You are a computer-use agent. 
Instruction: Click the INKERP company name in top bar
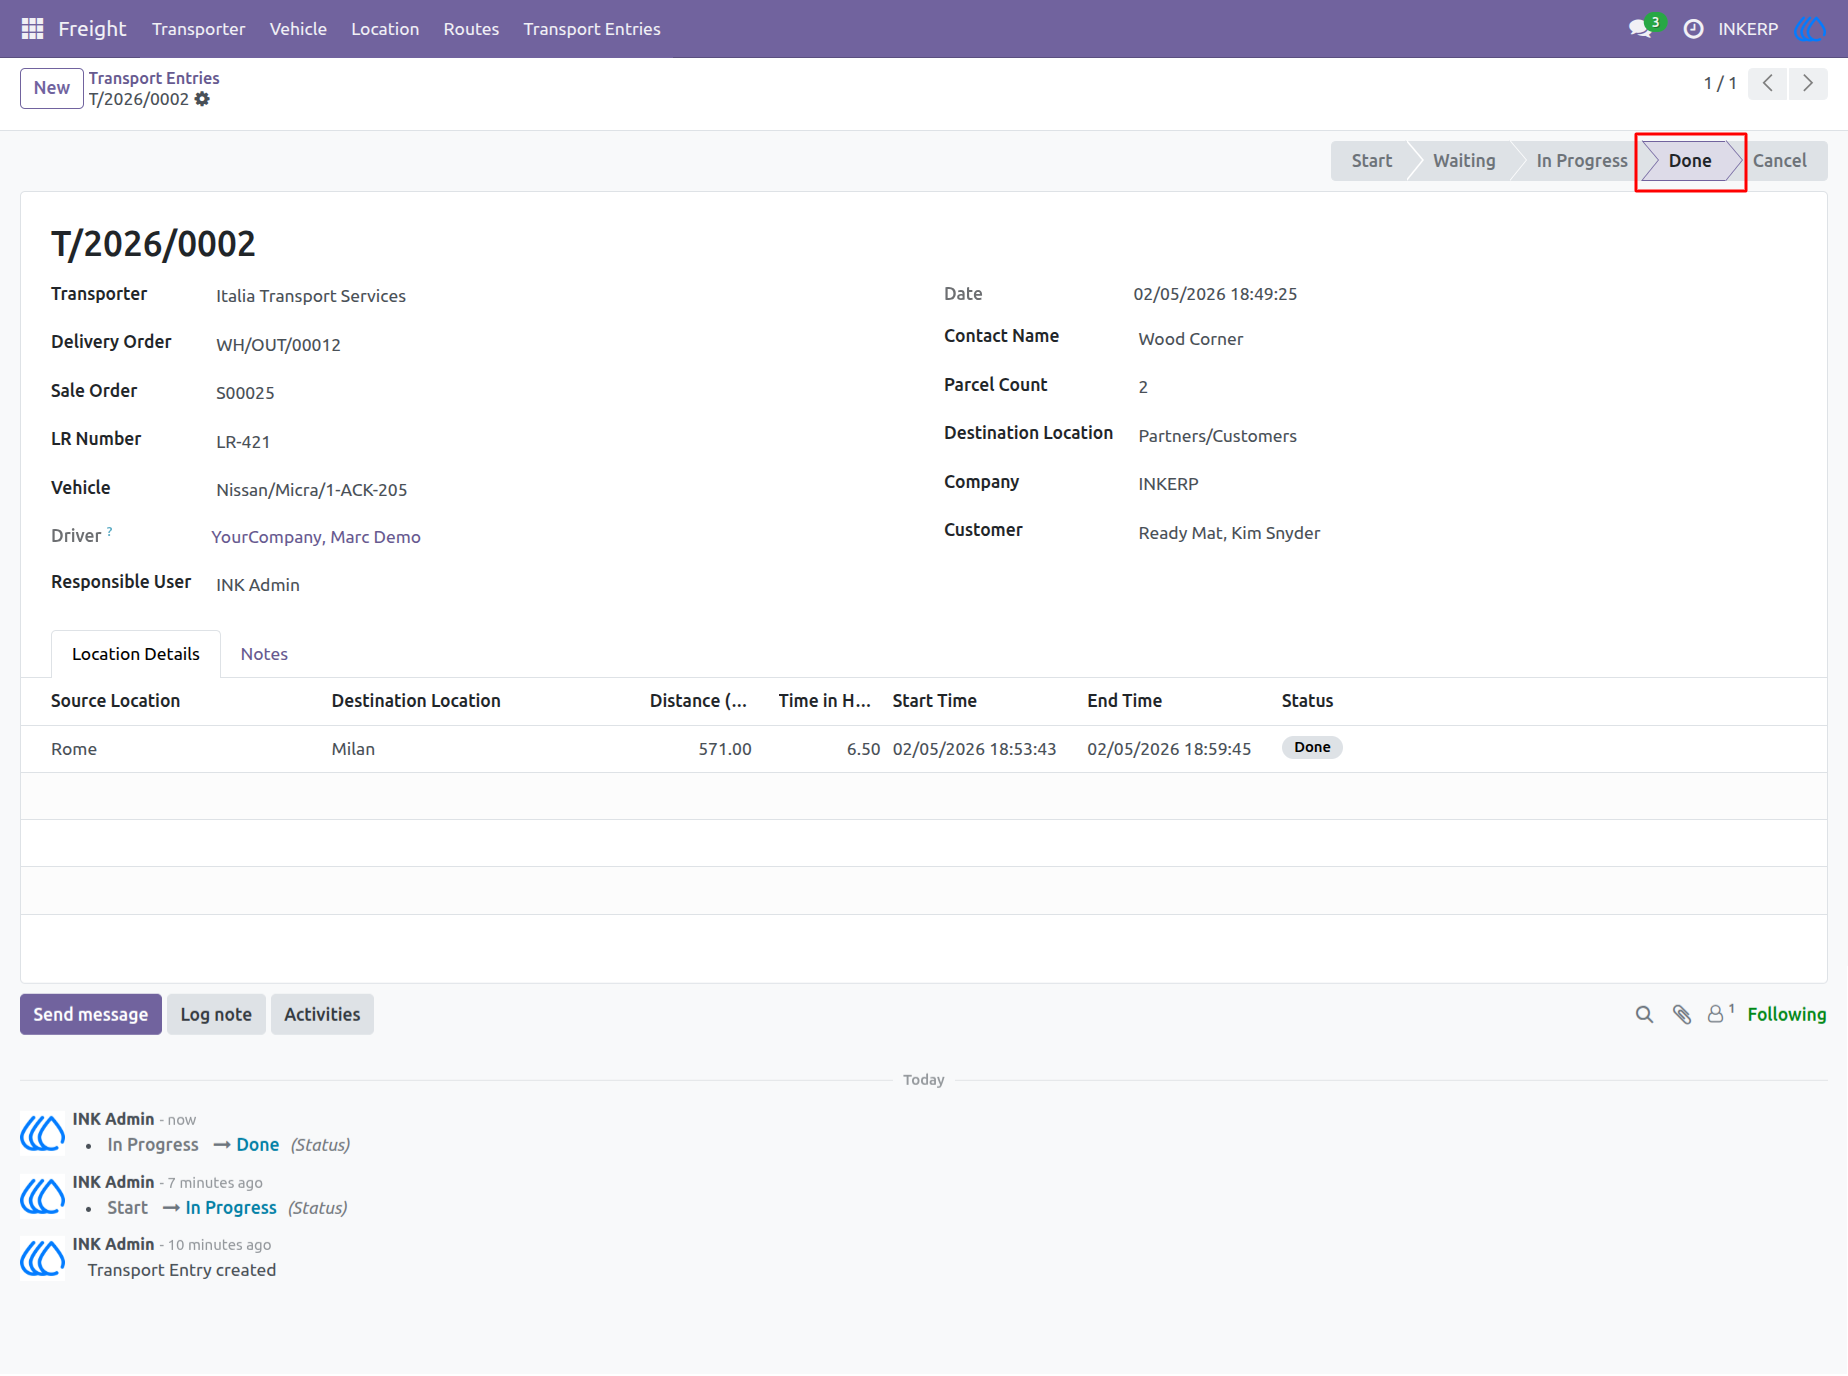pos(1748,29)
